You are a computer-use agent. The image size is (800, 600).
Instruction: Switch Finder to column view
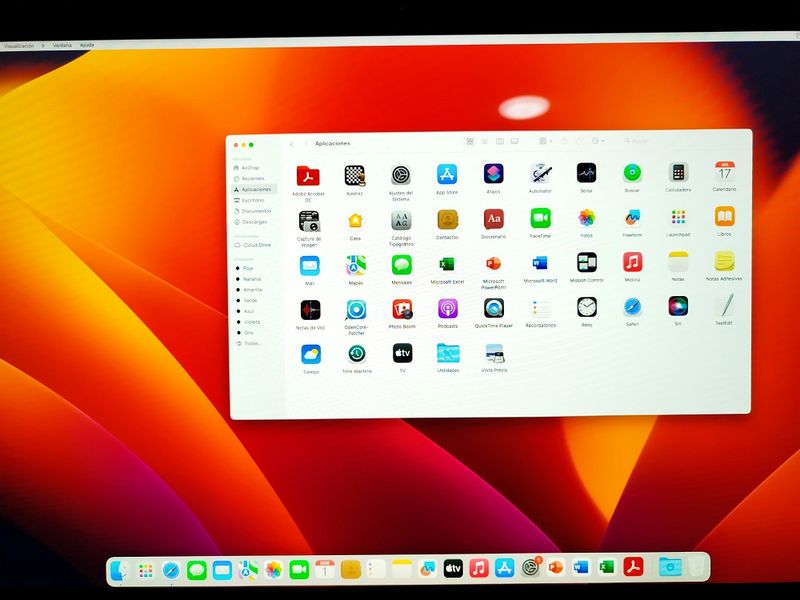[x=500, y=141]
